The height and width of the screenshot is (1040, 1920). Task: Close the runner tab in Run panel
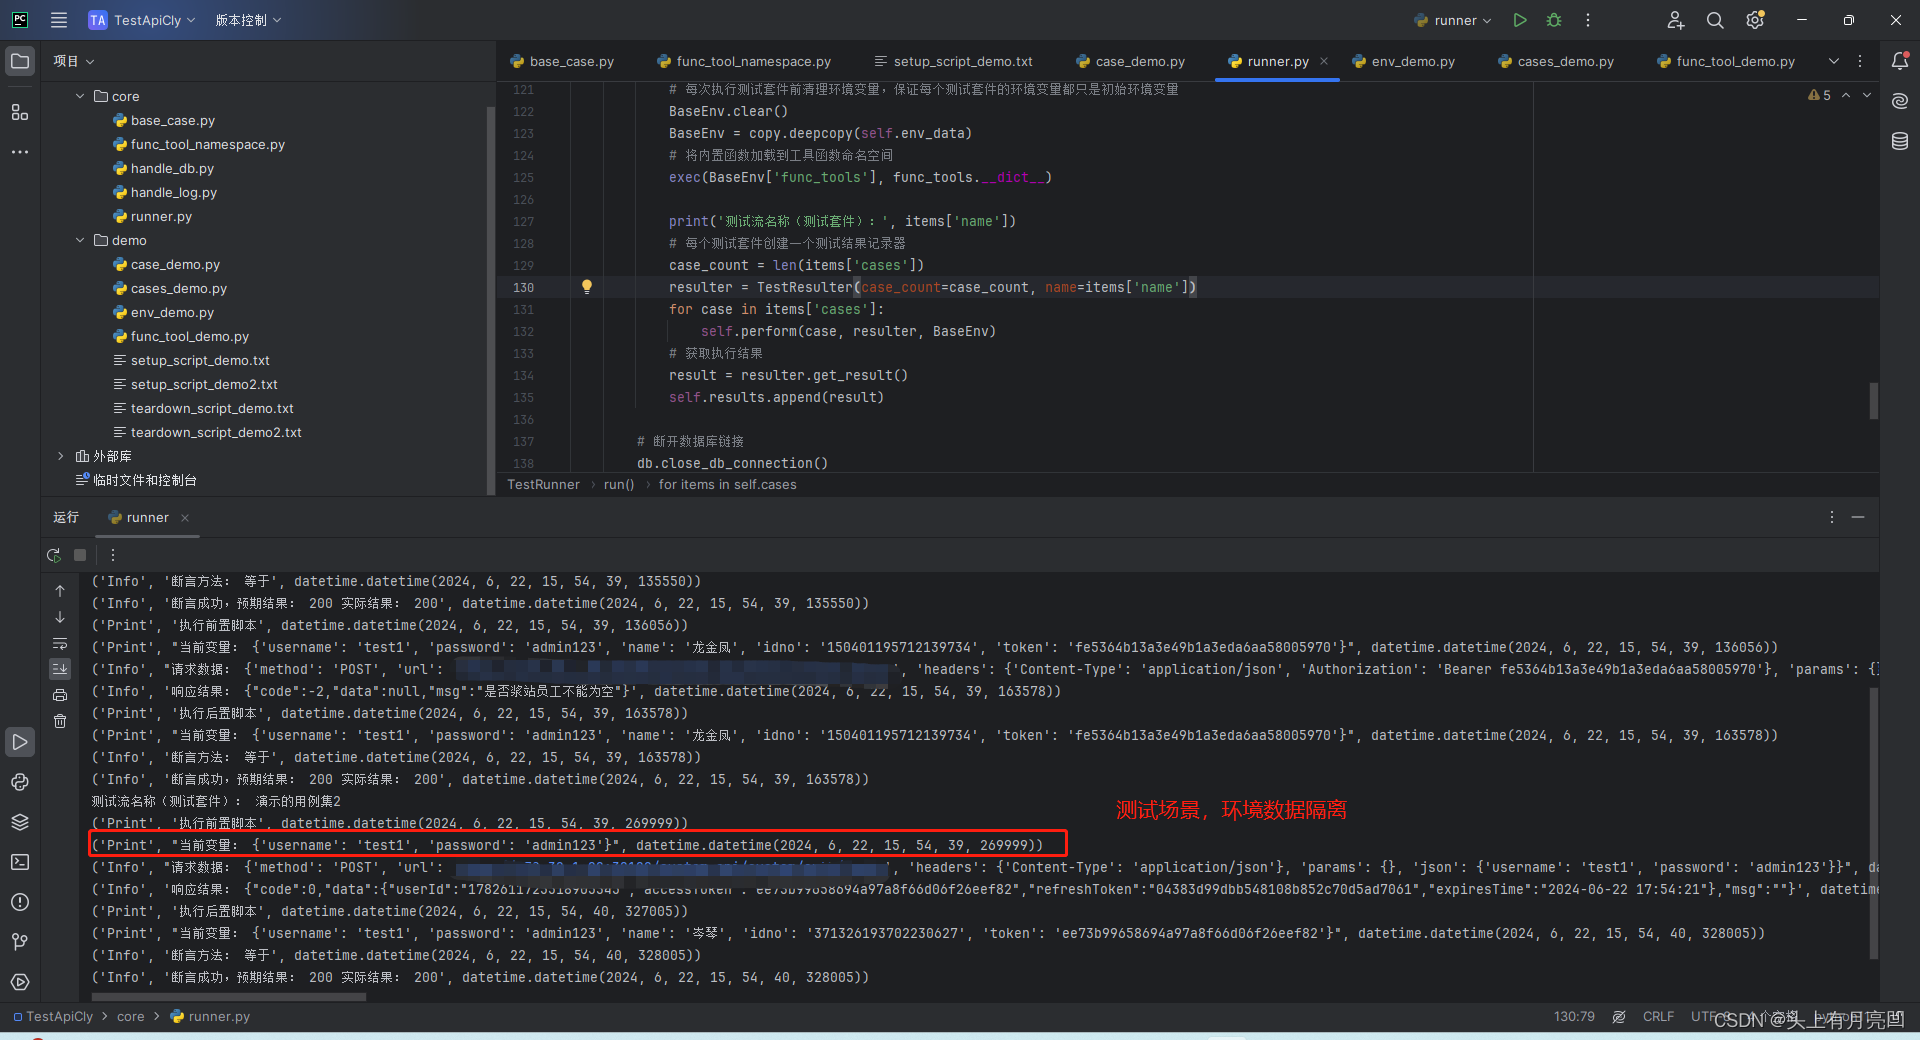185,518
